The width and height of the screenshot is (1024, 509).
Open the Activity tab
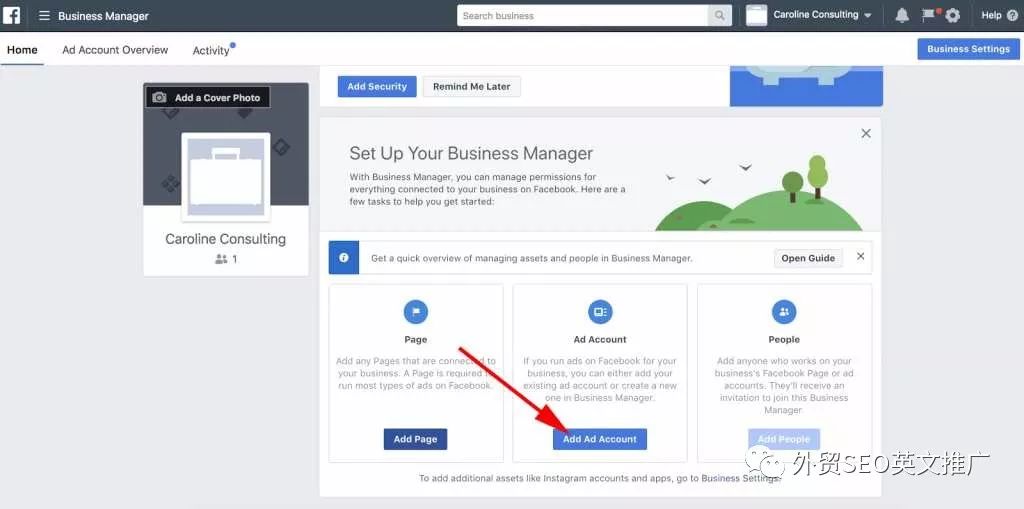(x=211, y=50)
